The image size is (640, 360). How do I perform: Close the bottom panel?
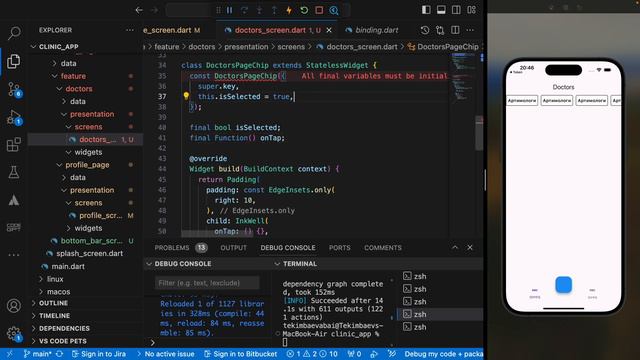click(470, 247)
